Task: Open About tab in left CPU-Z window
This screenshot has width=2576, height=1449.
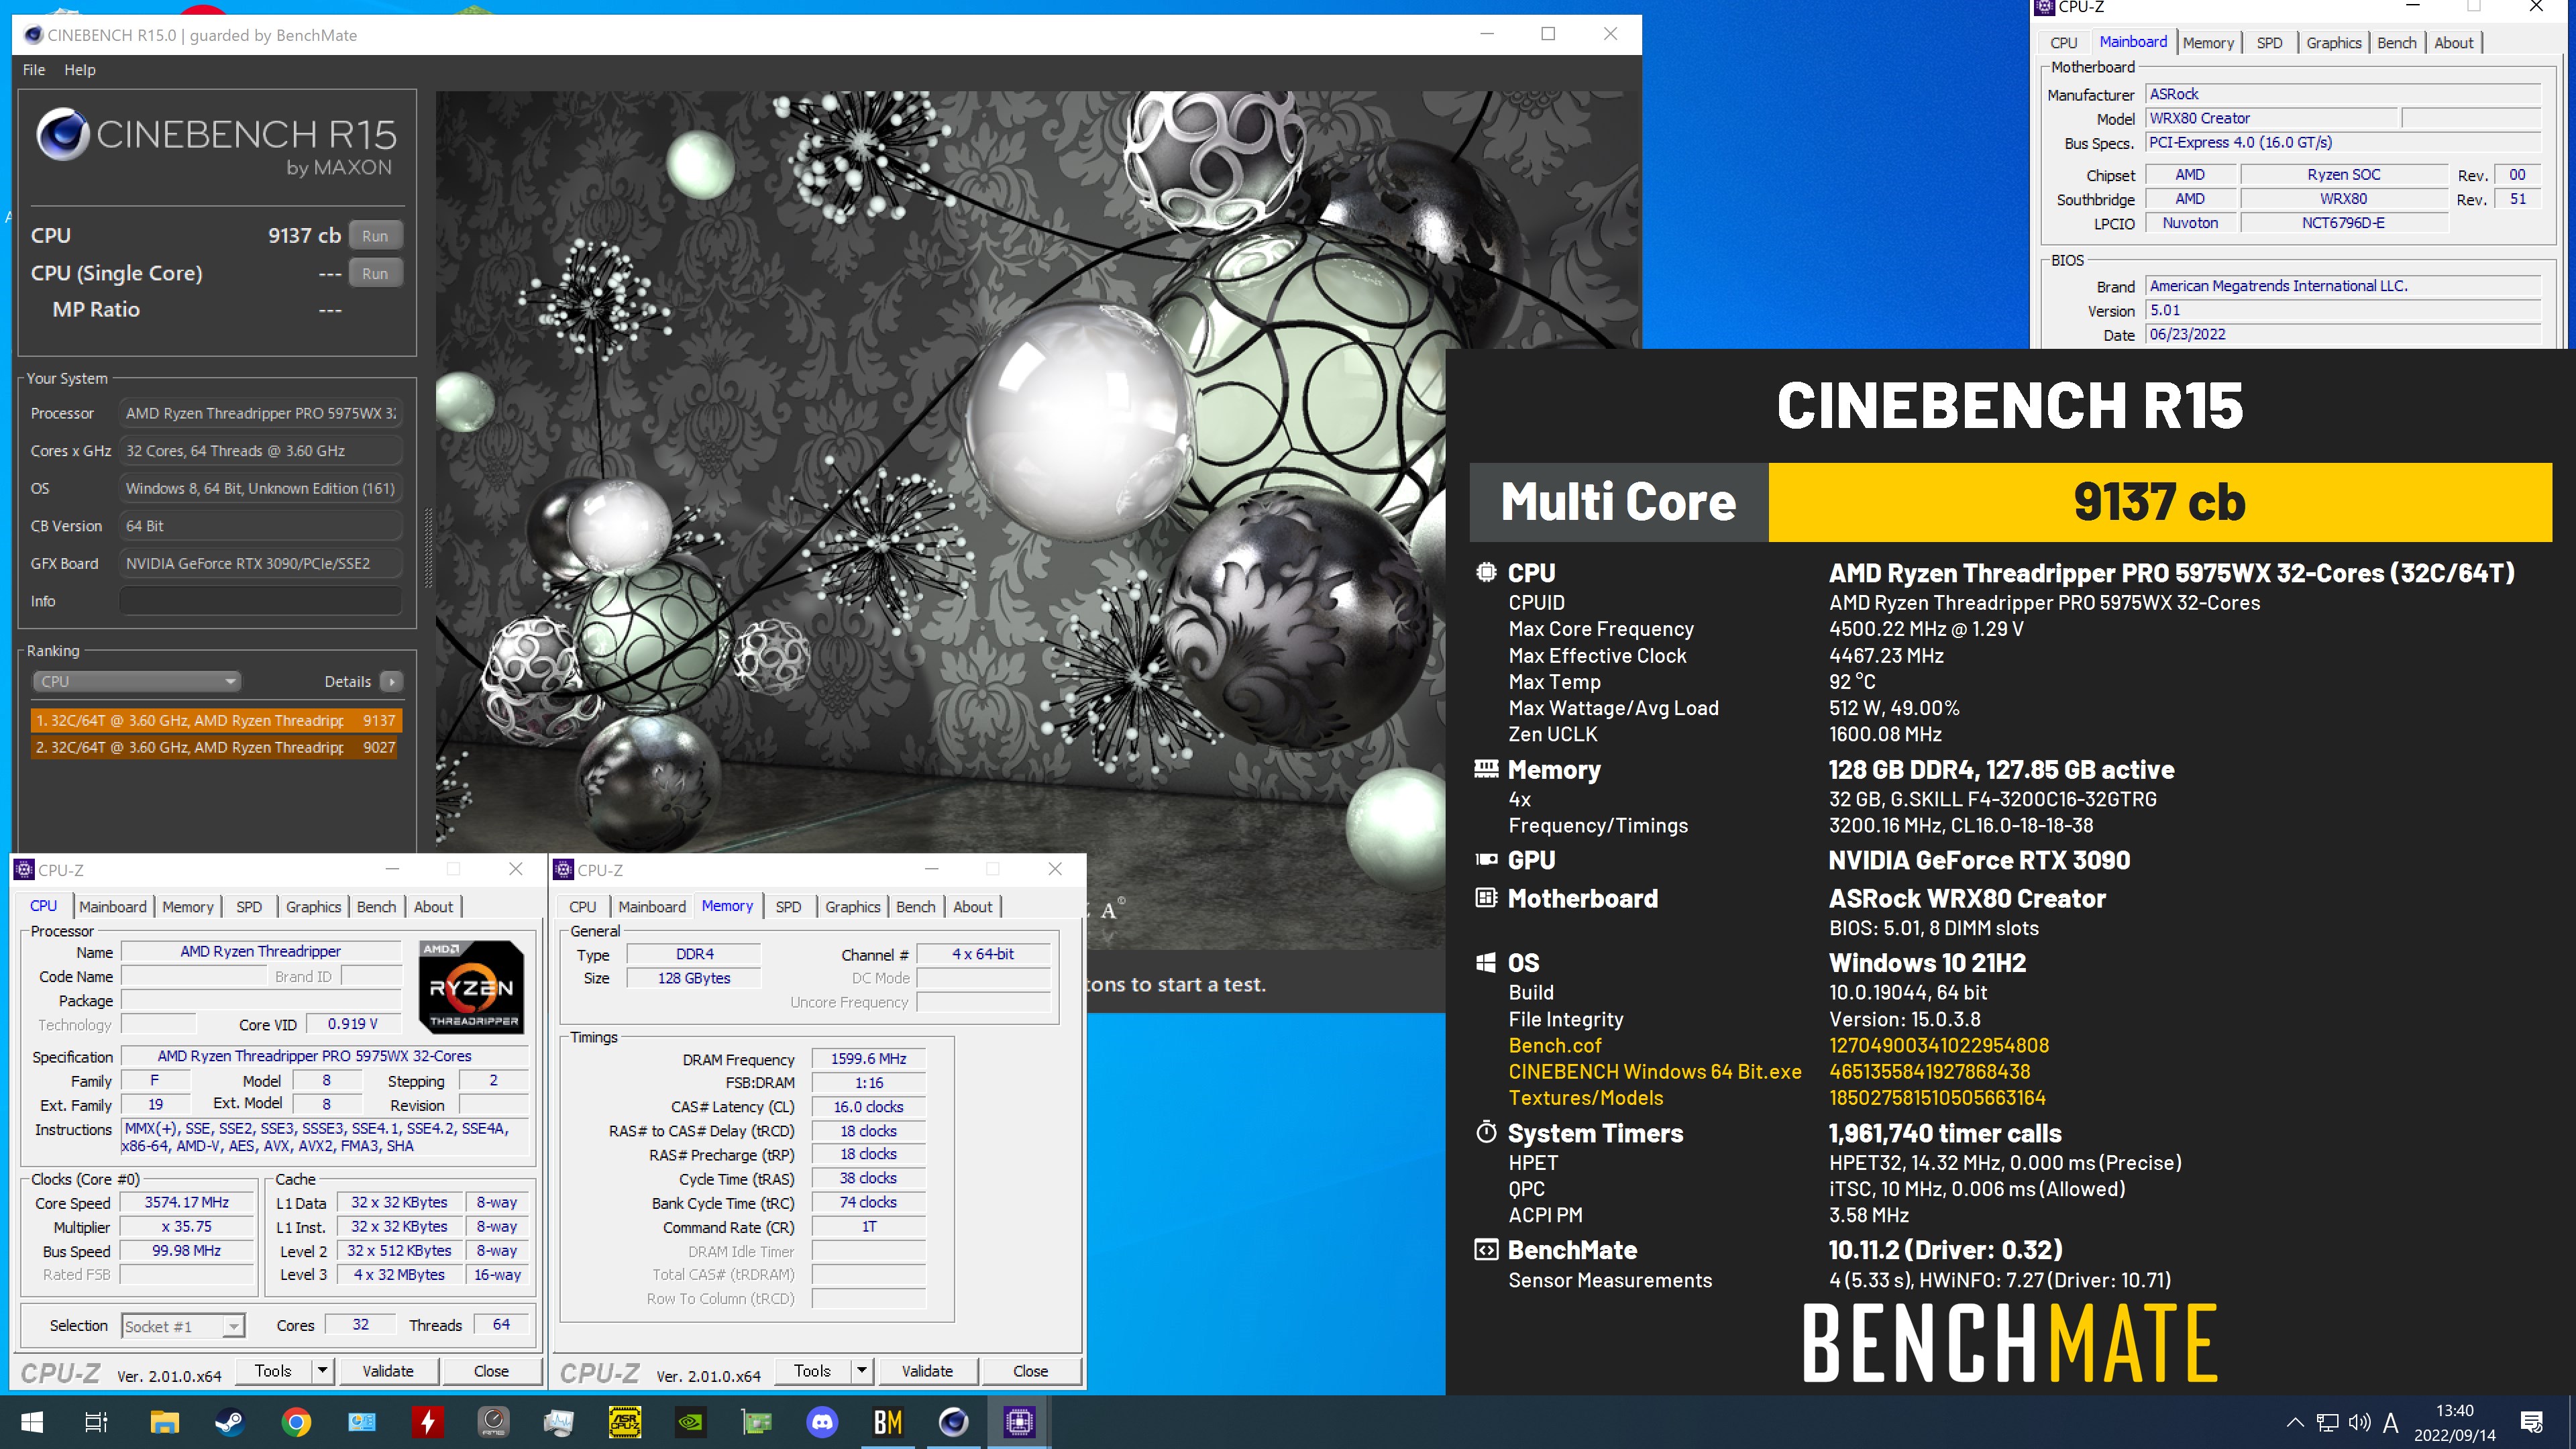Action: (x=433, y=906)
